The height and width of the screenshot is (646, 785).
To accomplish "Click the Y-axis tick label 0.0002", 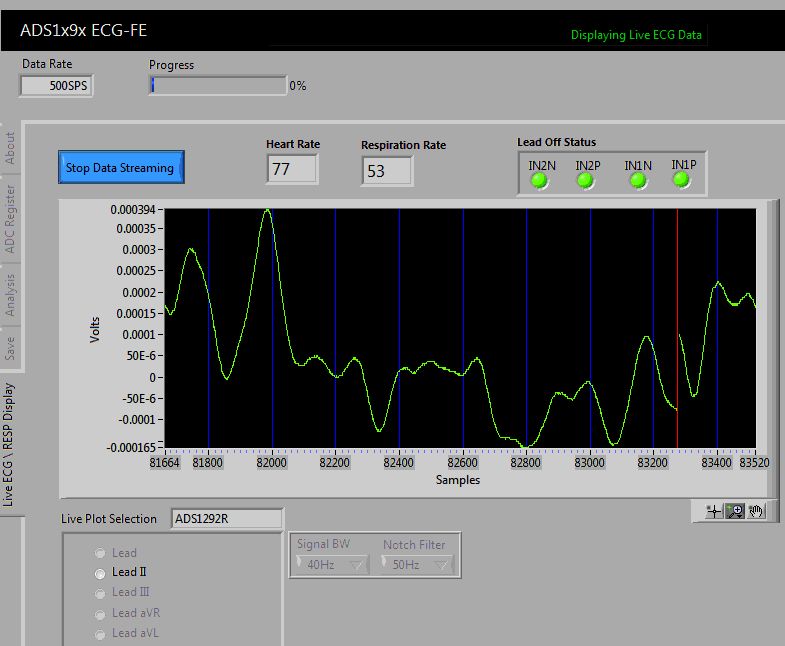I will coord(139,292).
